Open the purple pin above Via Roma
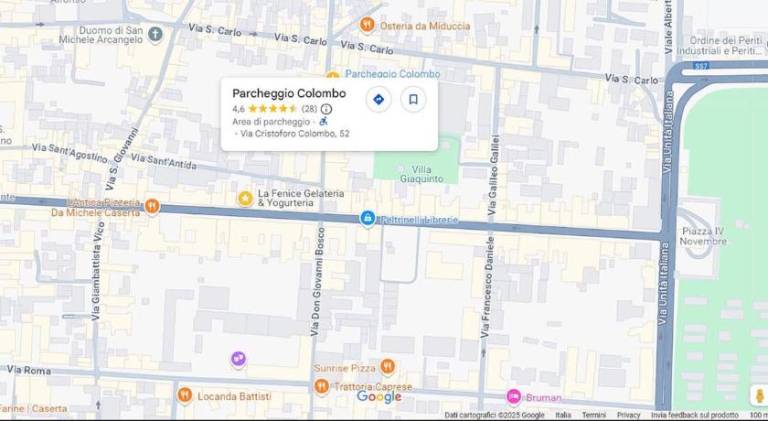The height and width of the screenshot is (421, 768). tap(238, 359)
